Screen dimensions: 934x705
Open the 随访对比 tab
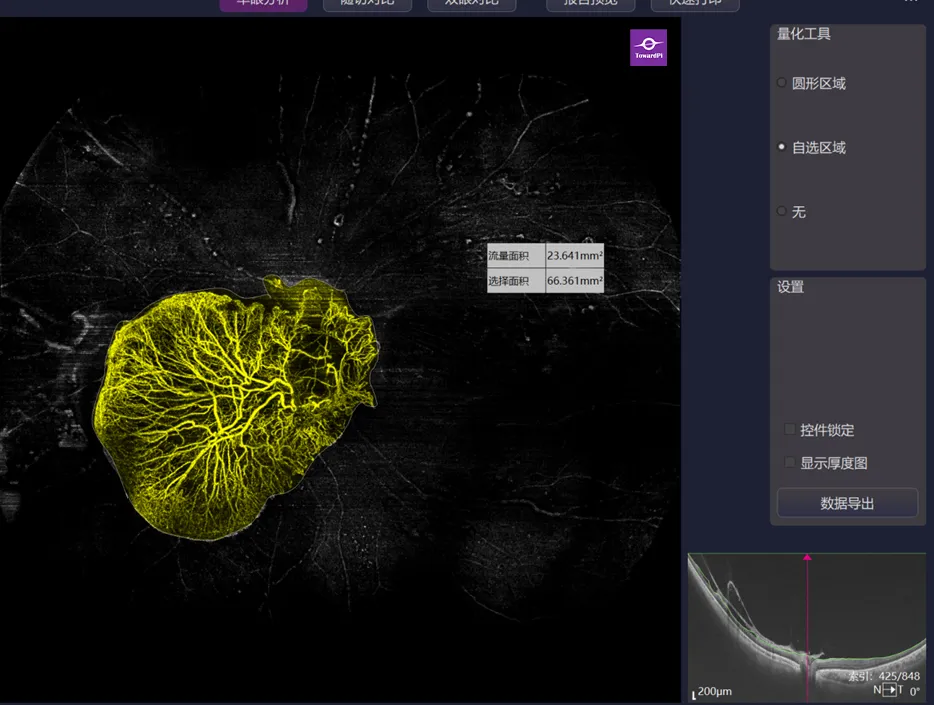tap(367, 3)
